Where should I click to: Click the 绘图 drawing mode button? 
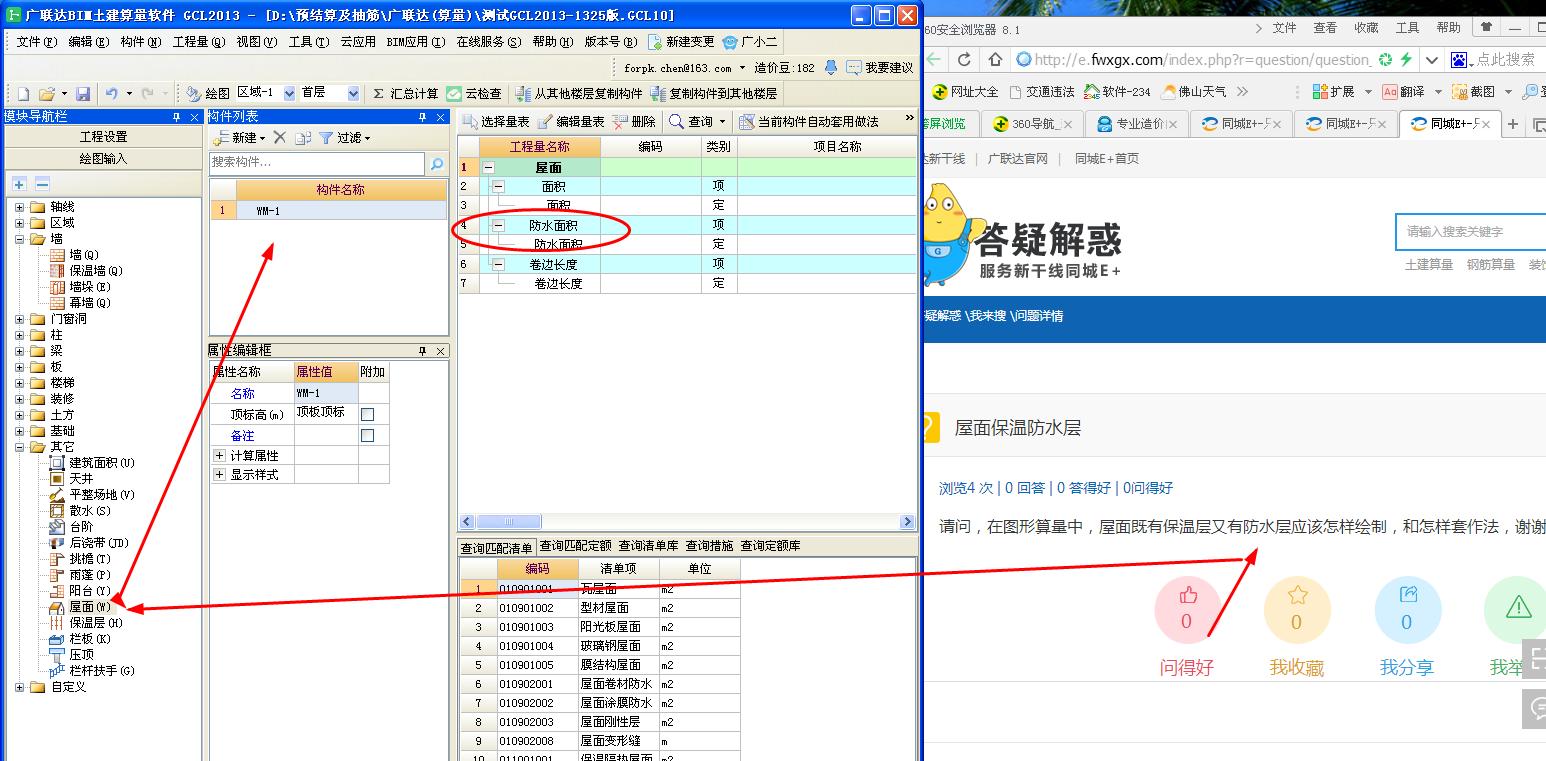[208, 93]
